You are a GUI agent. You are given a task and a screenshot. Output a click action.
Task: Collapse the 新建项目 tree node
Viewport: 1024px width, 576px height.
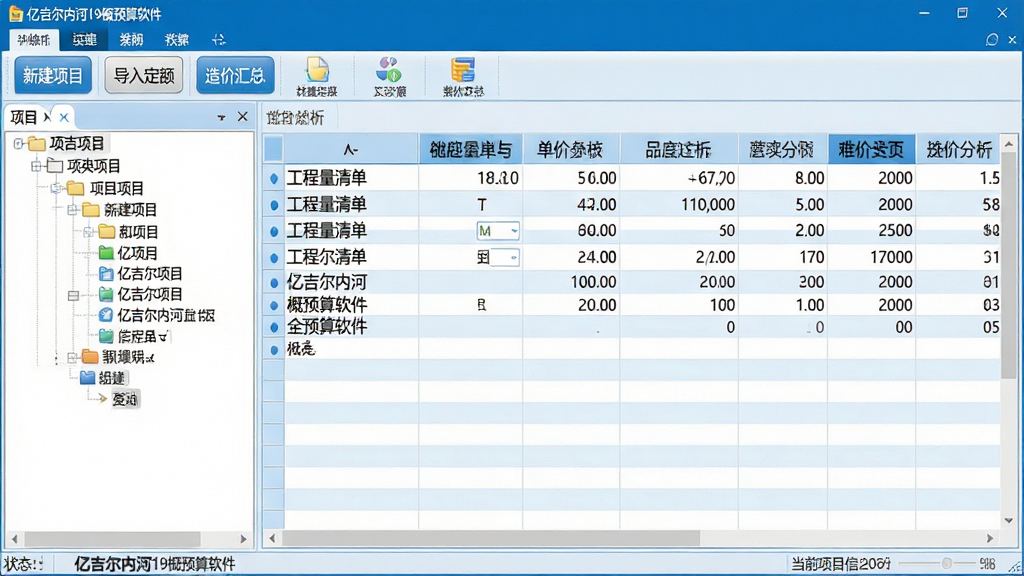coord(72,210)
